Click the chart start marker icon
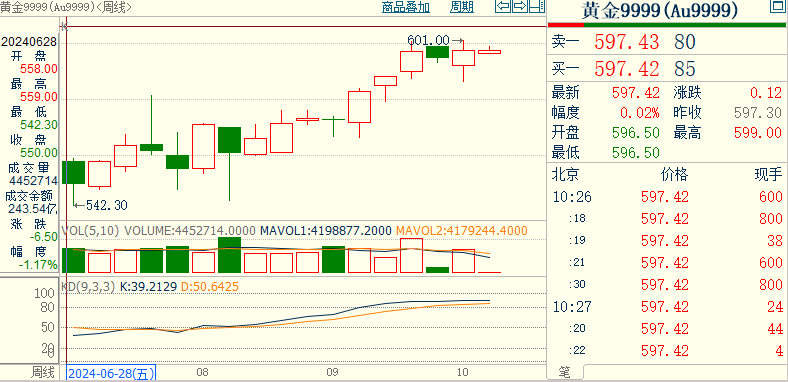 (63, 25)
